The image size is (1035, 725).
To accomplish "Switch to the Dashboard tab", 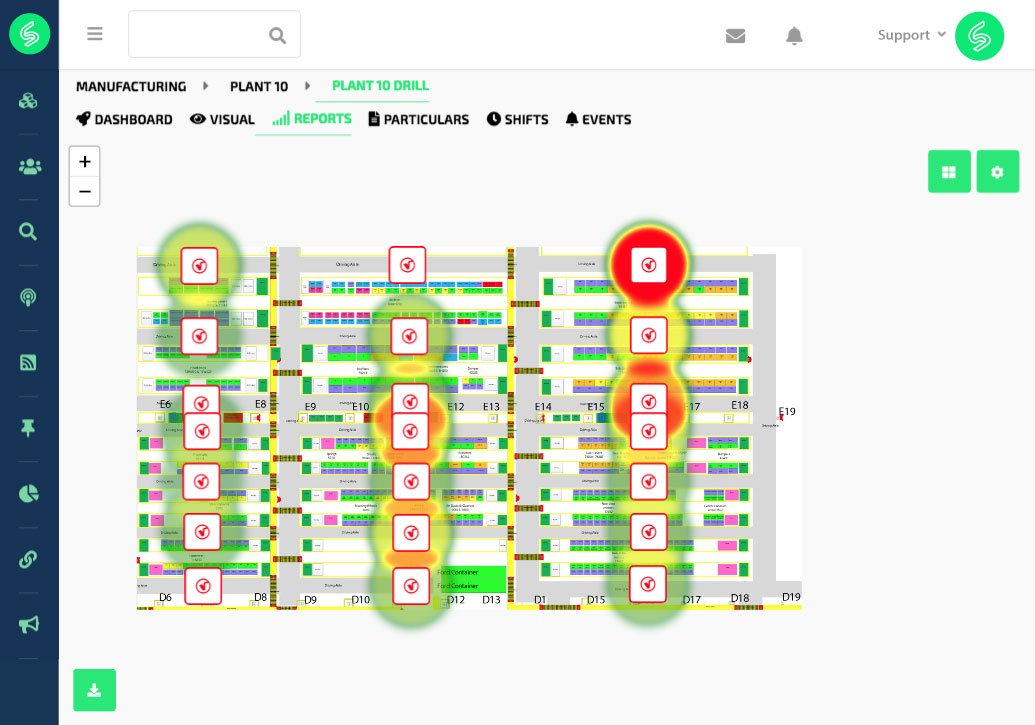I will 124,120.
